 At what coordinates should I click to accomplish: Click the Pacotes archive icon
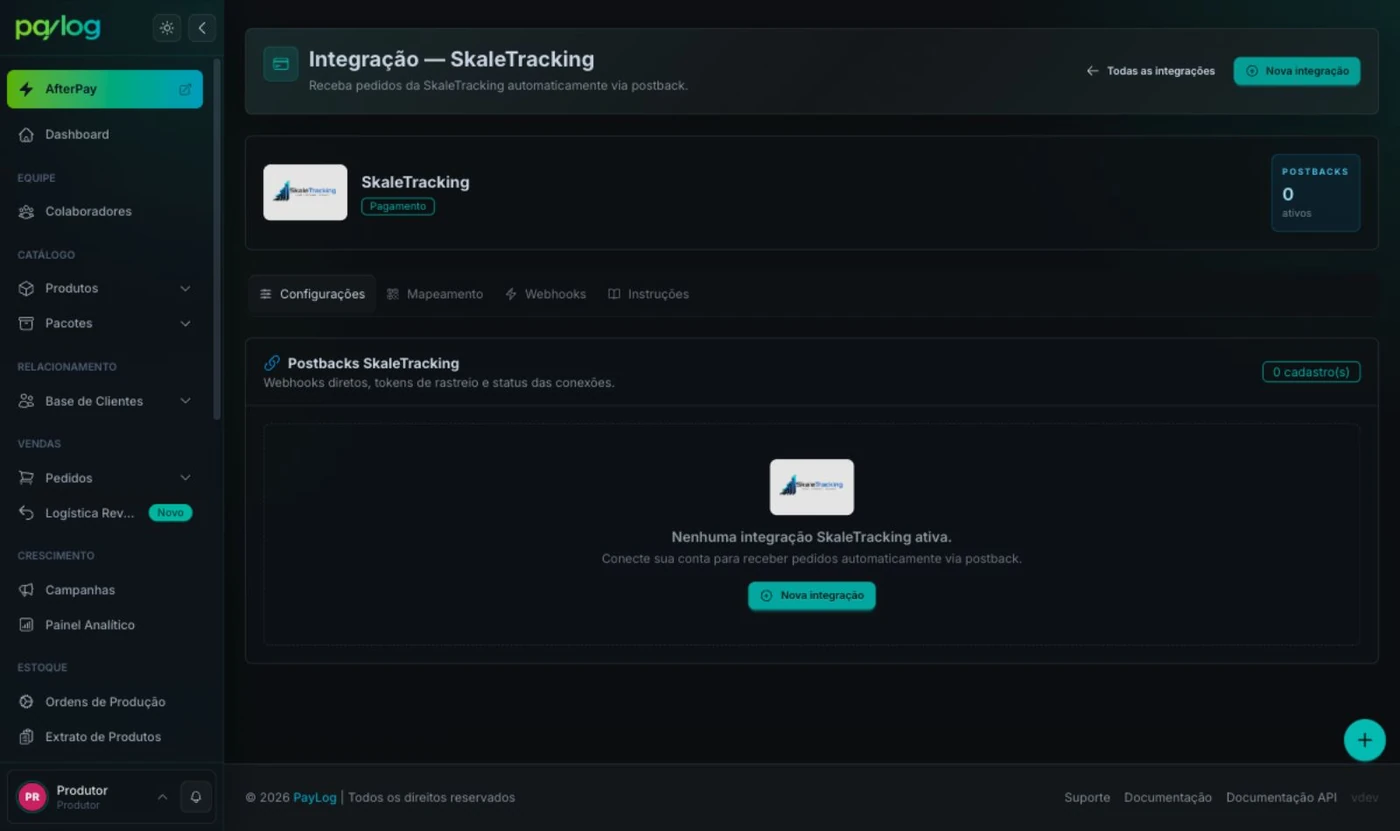click(x=26, y=323)
